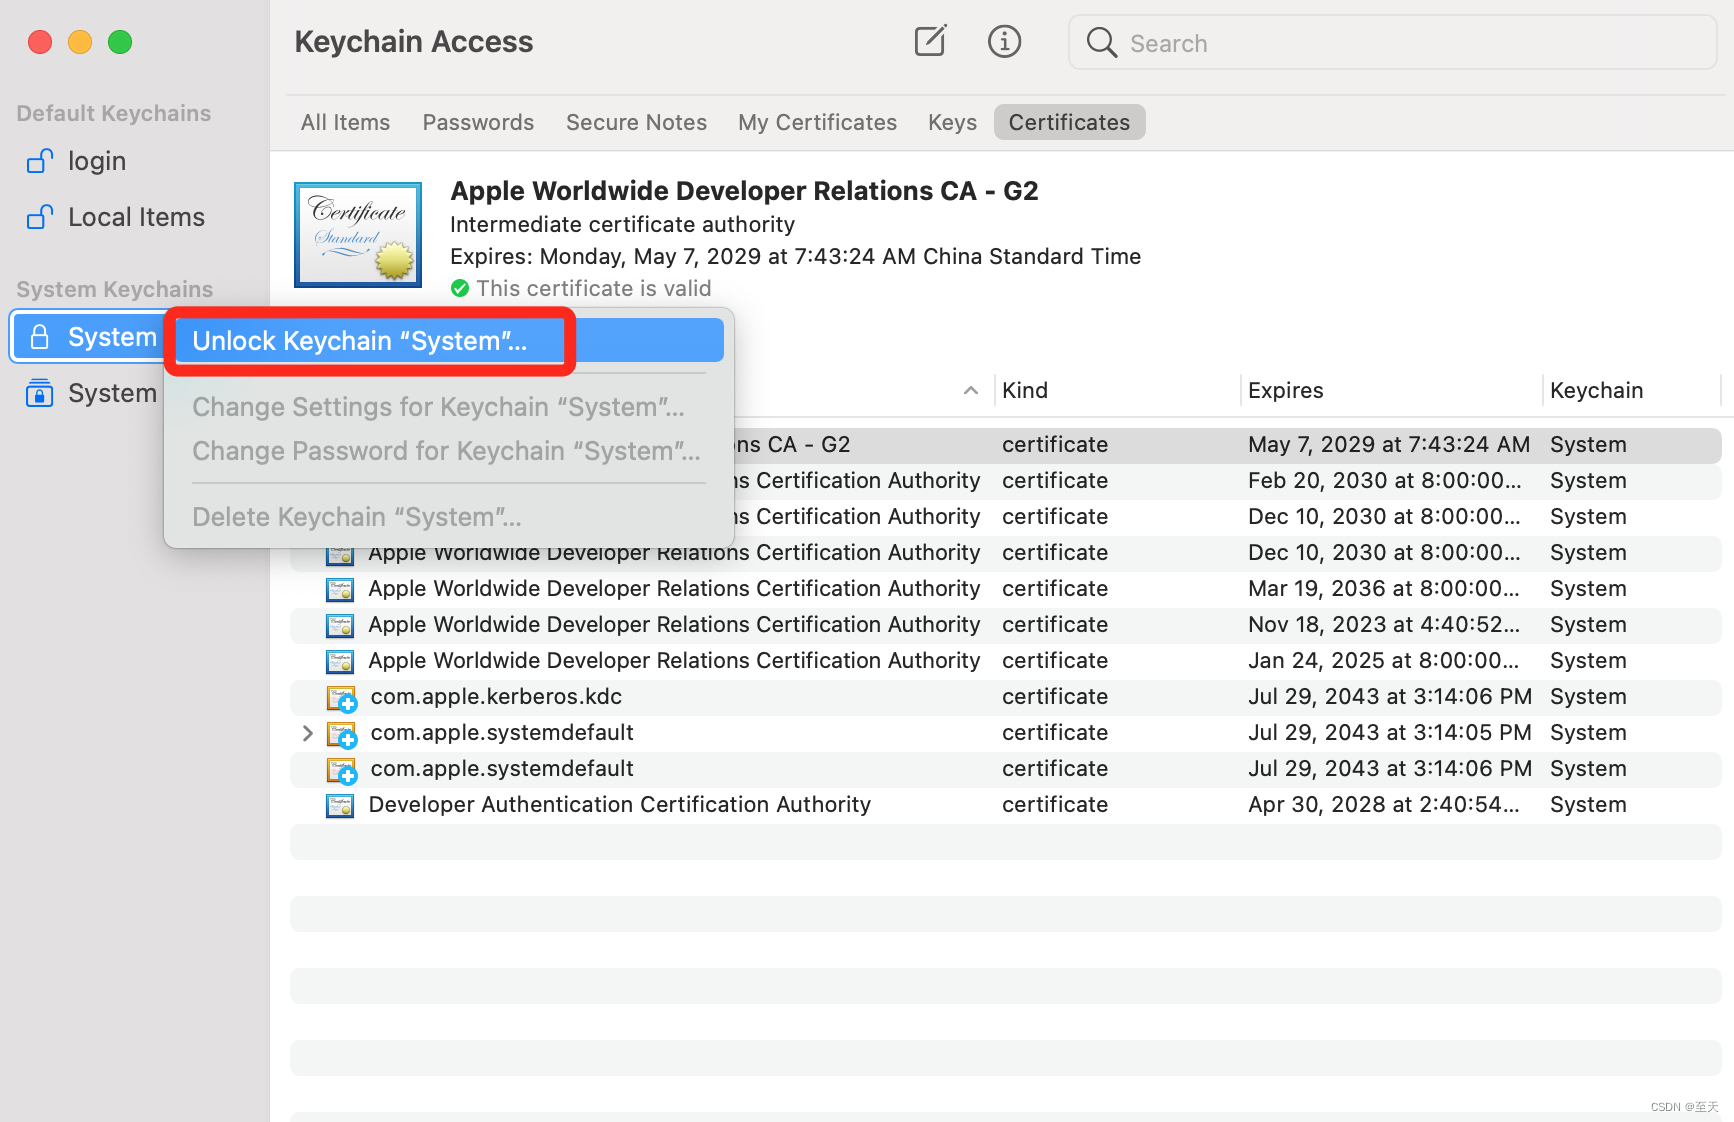Minimize the Keychain Access window

pos(80,42)
